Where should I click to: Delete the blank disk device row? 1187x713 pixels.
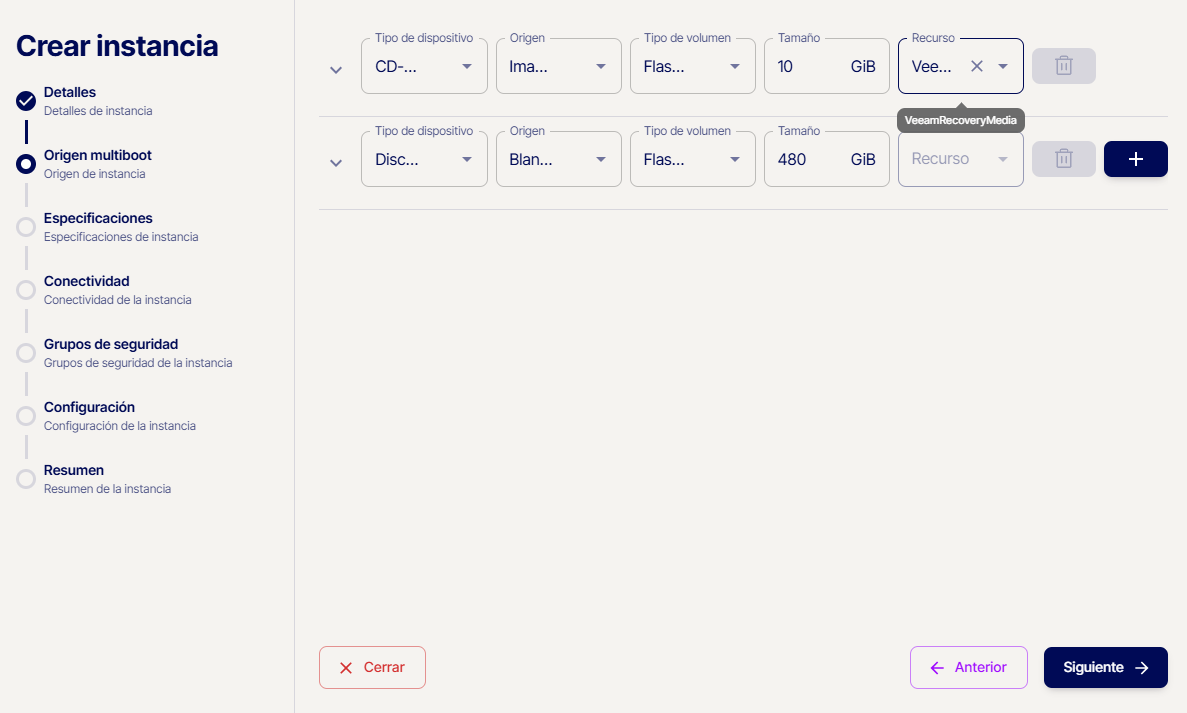point(1064,159)
